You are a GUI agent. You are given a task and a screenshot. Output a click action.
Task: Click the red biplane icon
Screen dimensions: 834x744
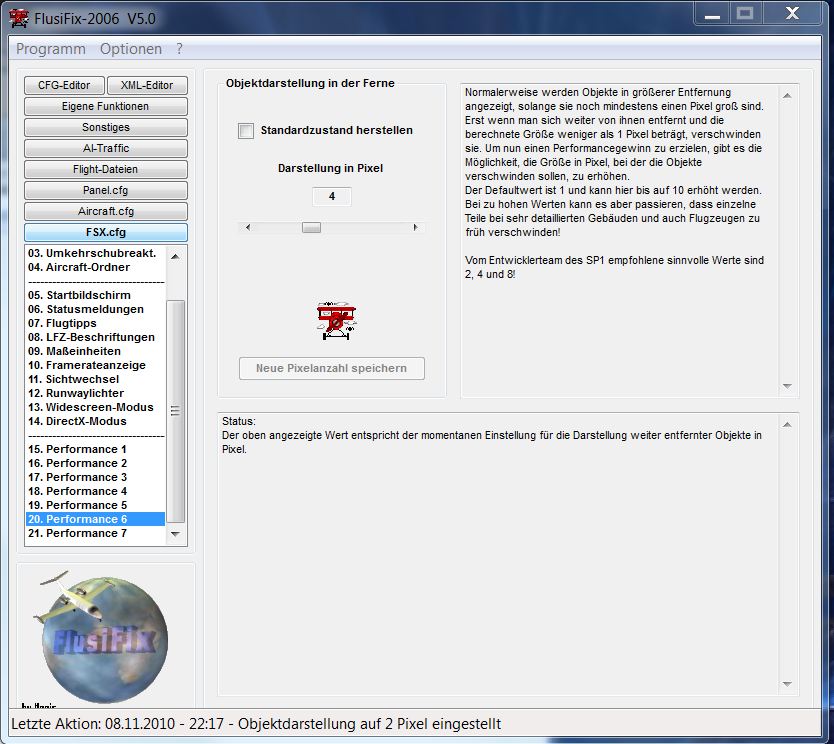click(336, 321)
